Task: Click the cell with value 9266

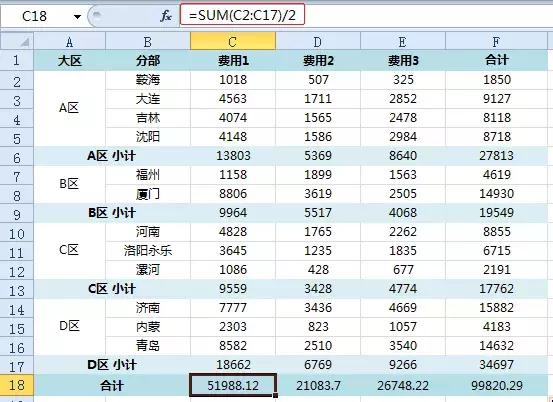Action: click(x=403, y=365)
